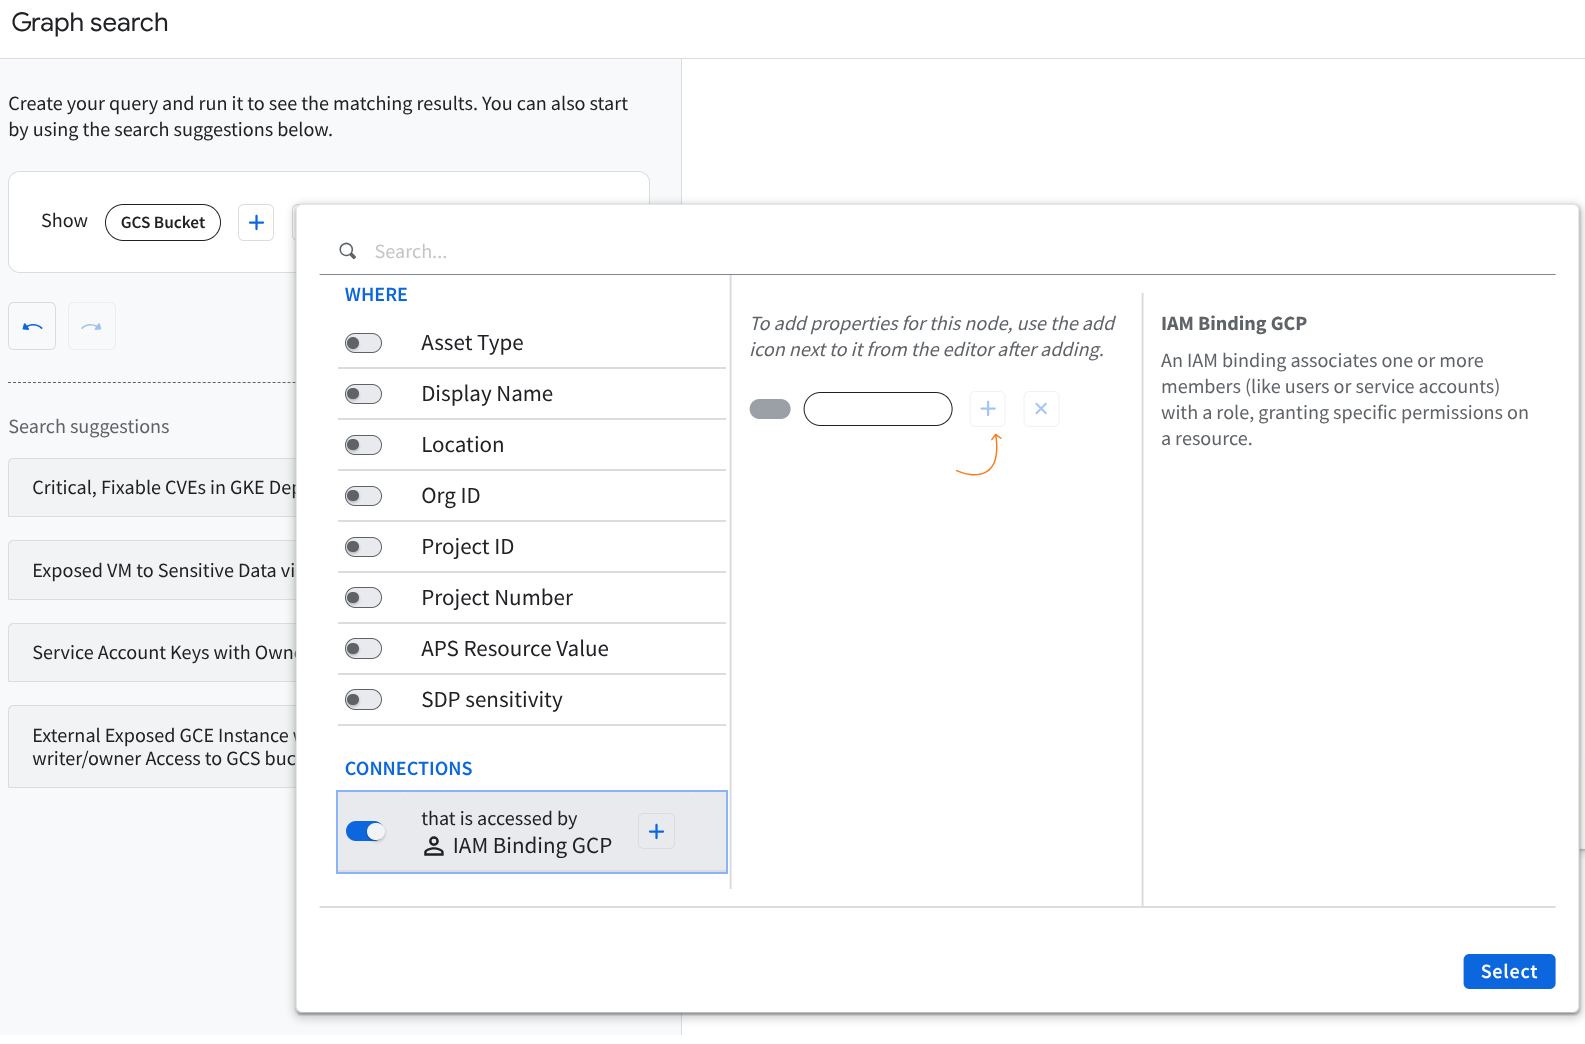Enable the Asset Type toggle

click(x=363, y=343)
